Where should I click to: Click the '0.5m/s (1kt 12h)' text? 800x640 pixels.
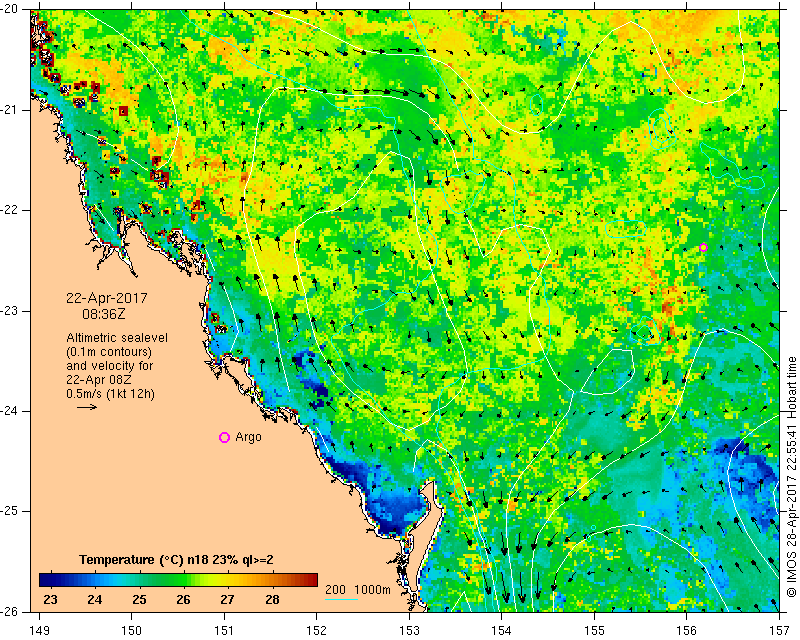coord(110,394)
